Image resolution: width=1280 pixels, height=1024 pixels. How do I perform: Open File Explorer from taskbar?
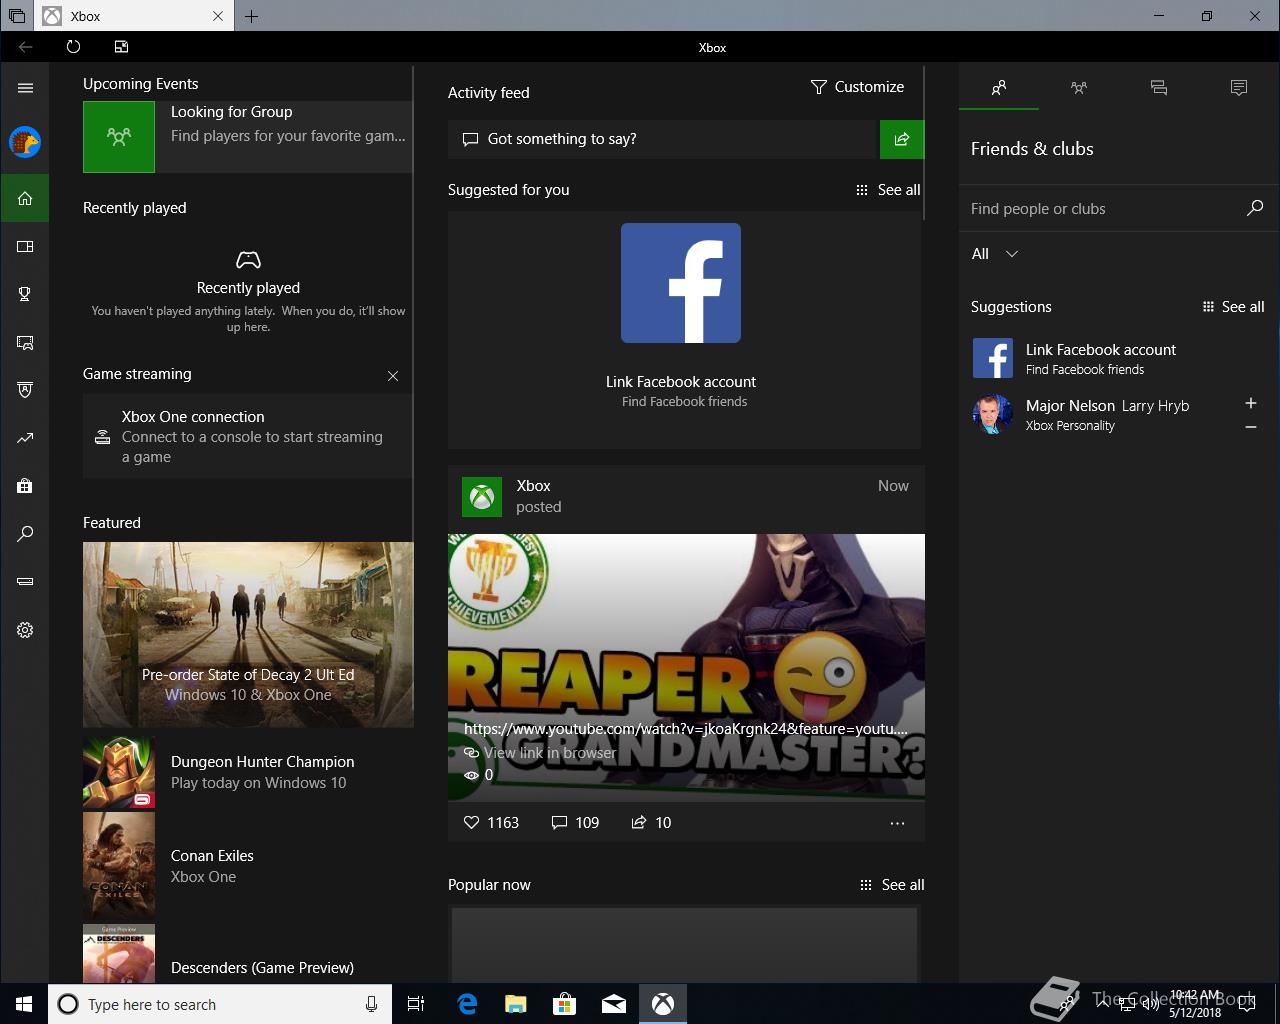coord(516,1004)
